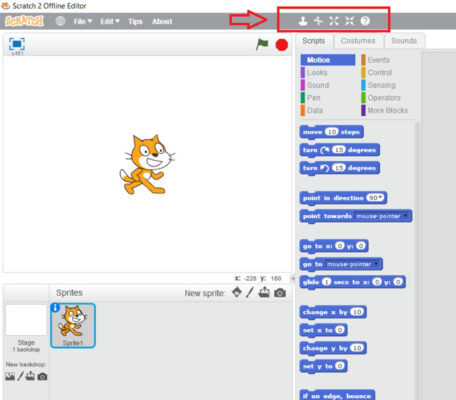
Task: Select the Control block category
Action: (x=380, y=73)
